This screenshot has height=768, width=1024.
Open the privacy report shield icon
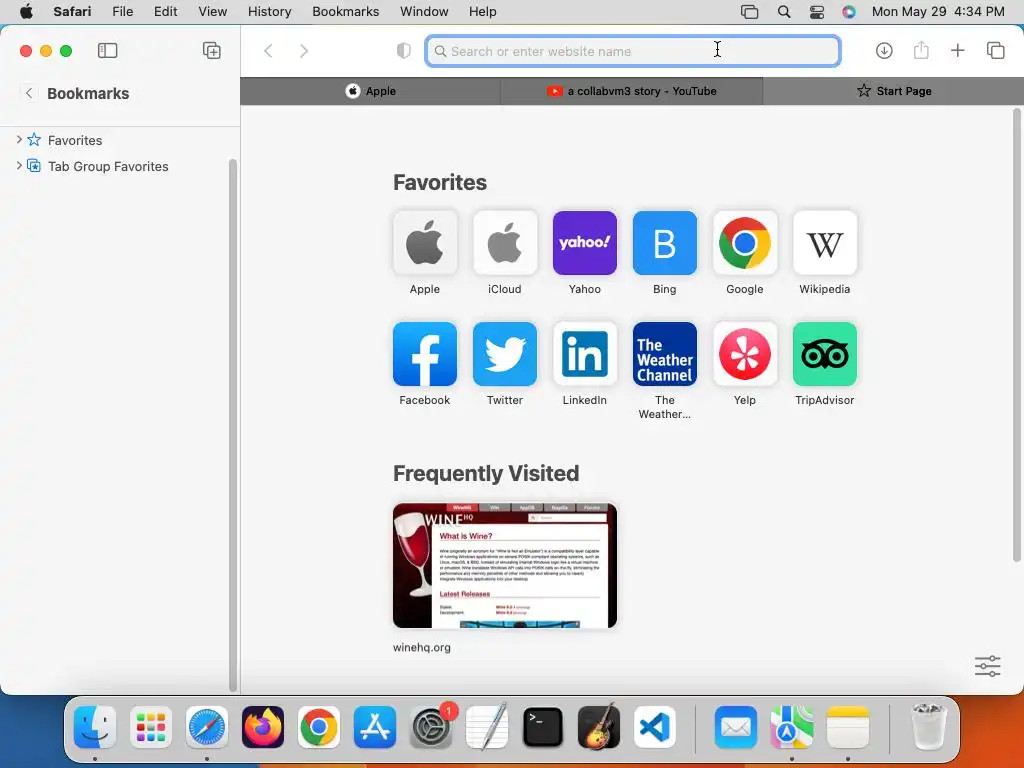404,51
